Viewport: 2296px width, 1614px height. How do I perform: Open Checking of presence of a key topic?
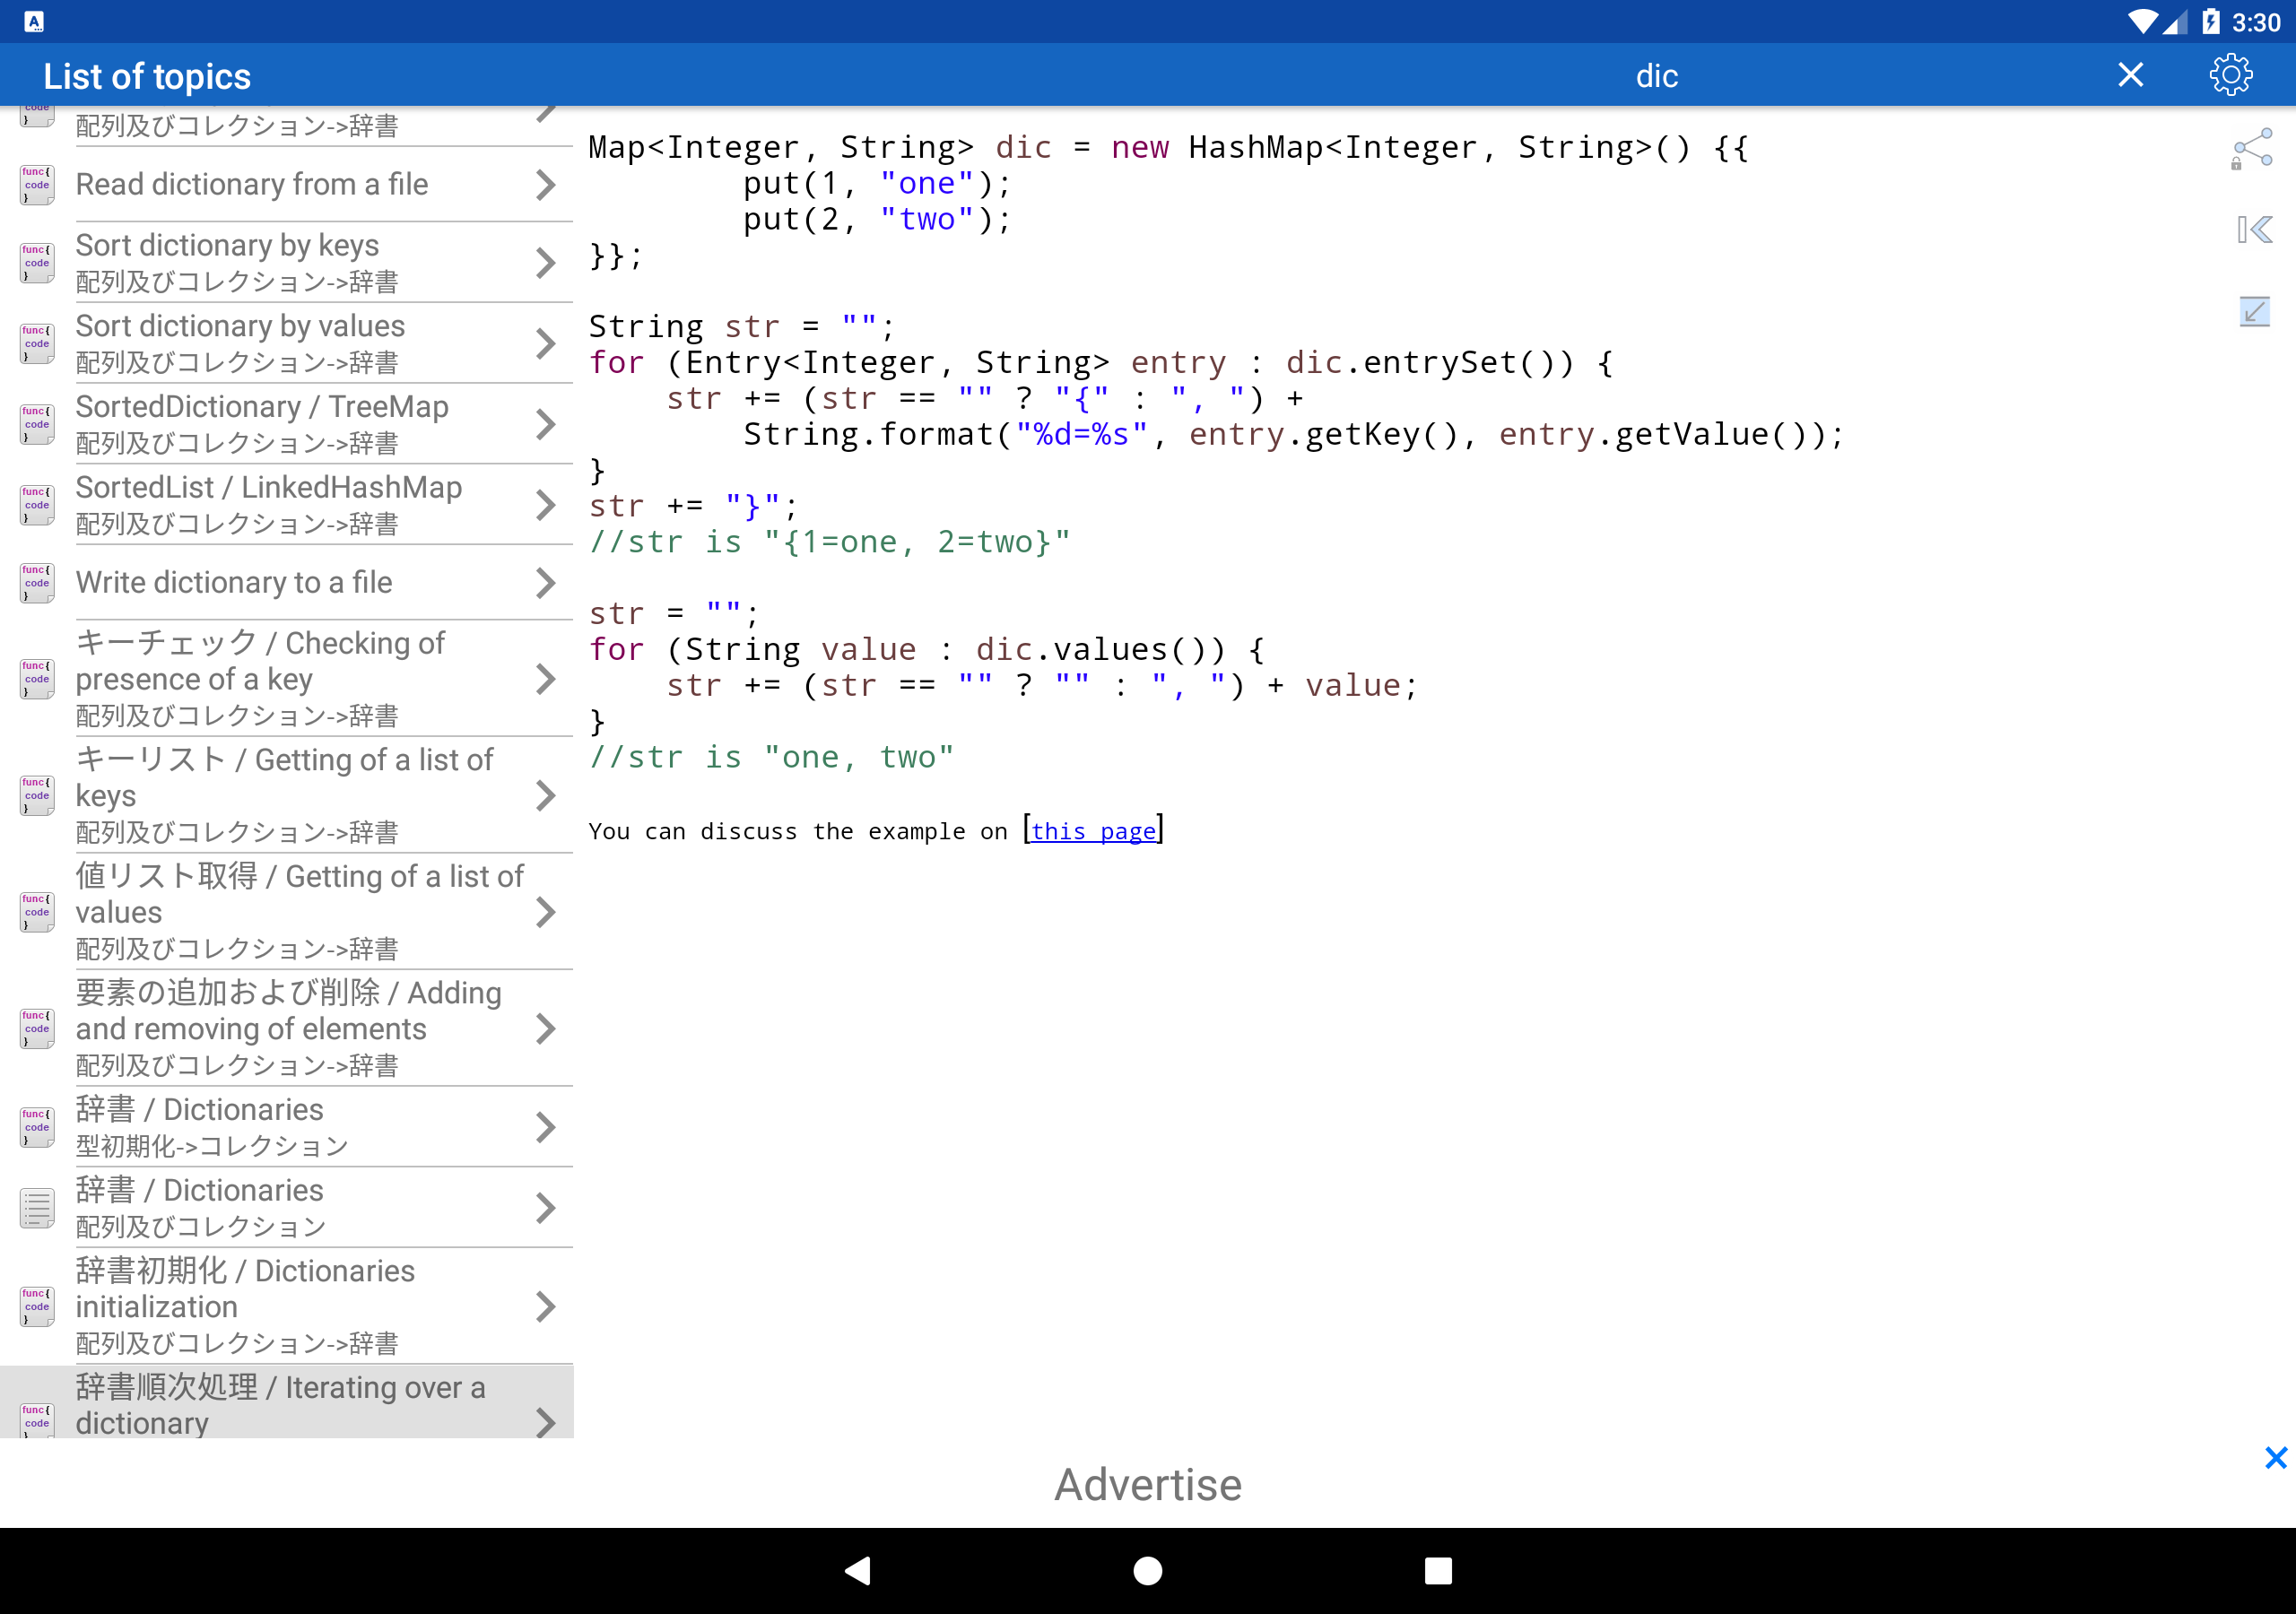point(287,679)
